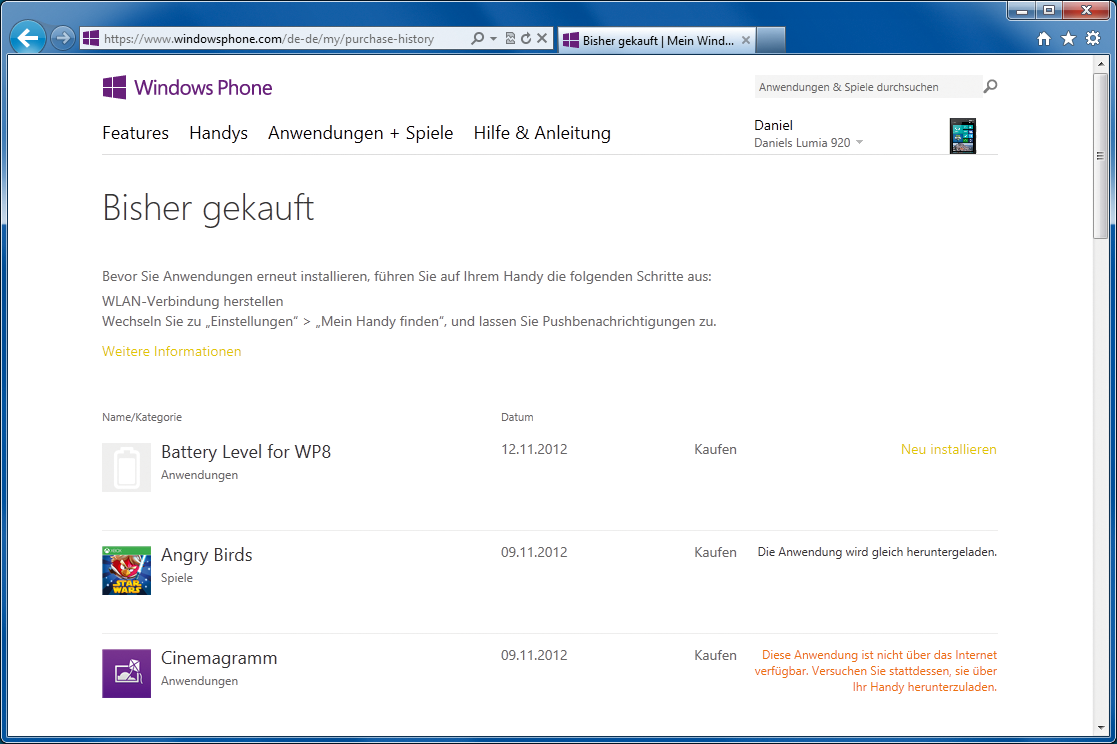Screen dimensions: 1117x744
Task: Open favorites with the star icon
Action: click(x=1069, y=38)
